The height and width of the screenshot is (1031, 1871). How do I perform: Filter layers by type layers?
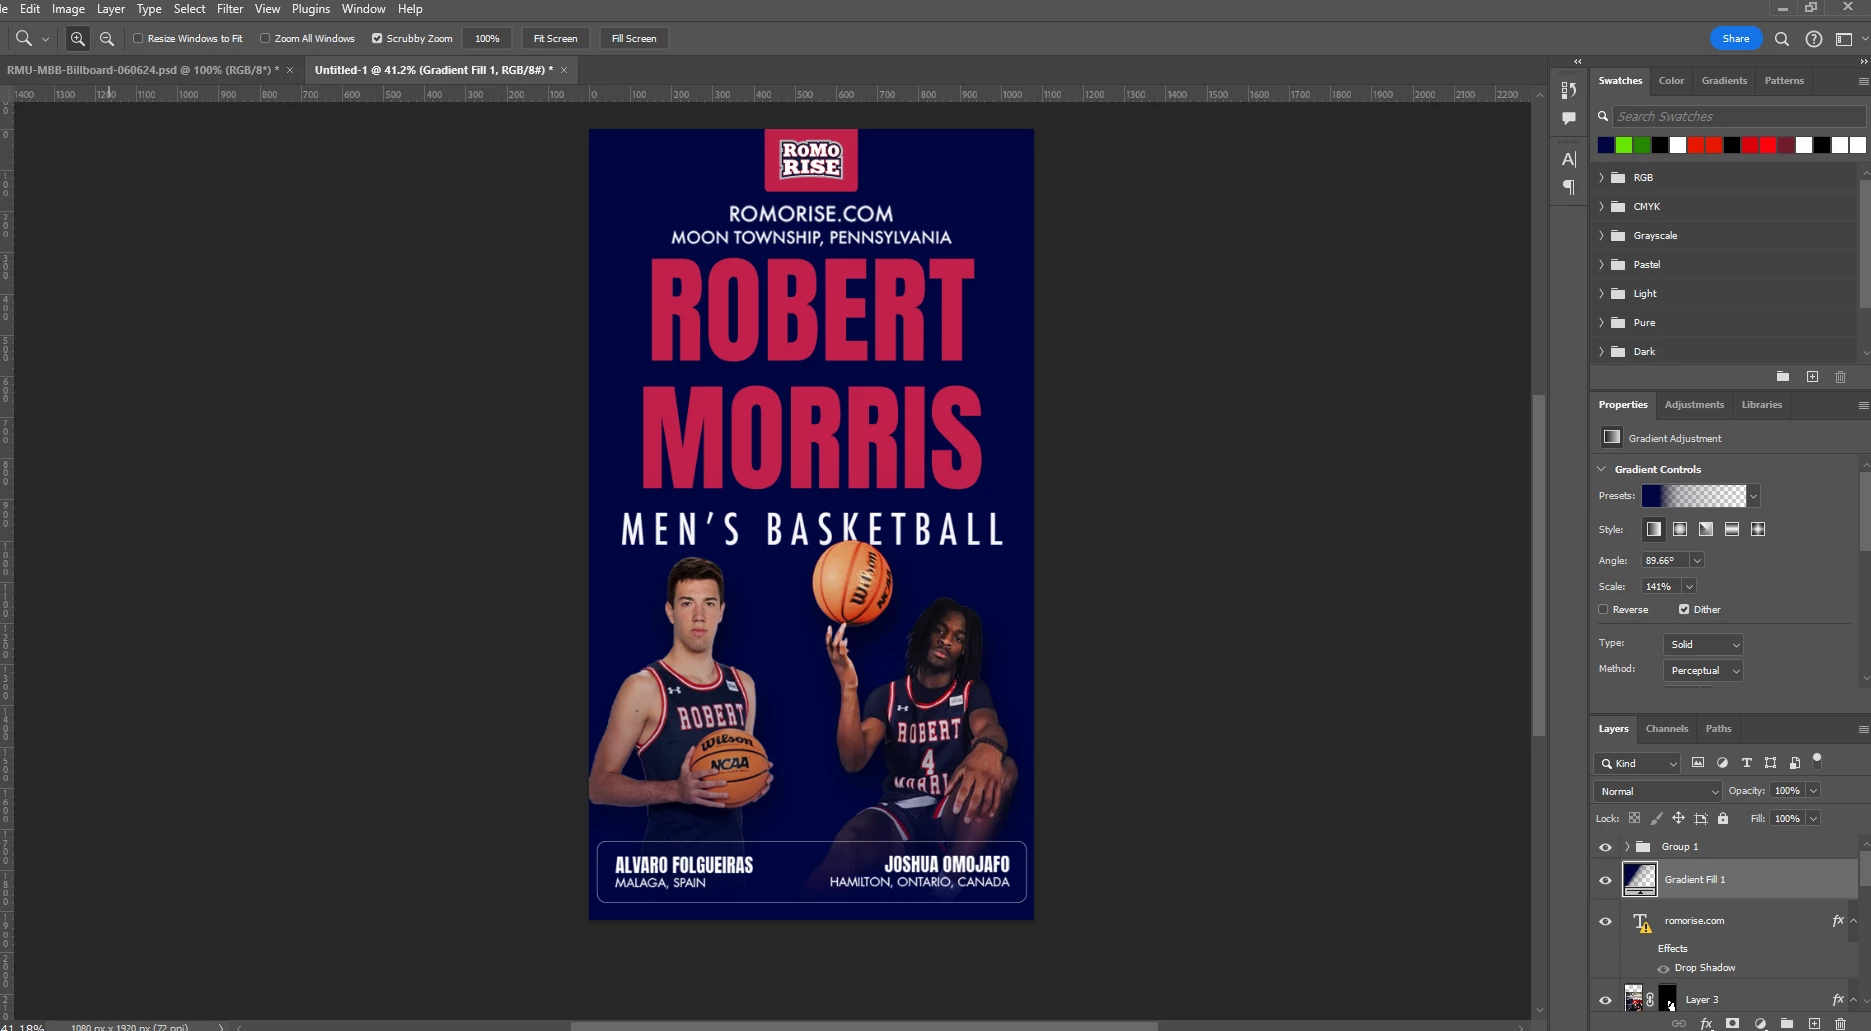click(x=1747, y=763)
